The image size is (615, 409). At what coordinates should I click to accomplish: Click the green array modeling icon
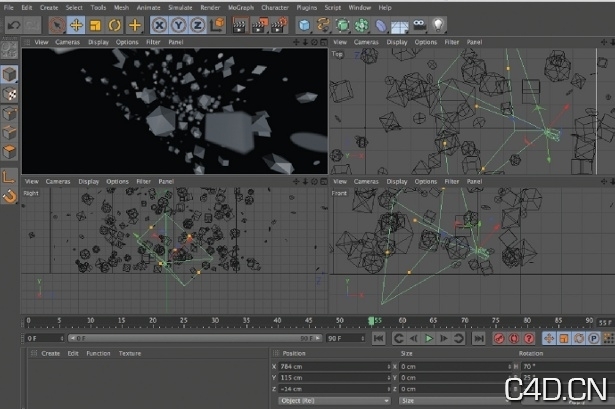[x=362, y=25]
